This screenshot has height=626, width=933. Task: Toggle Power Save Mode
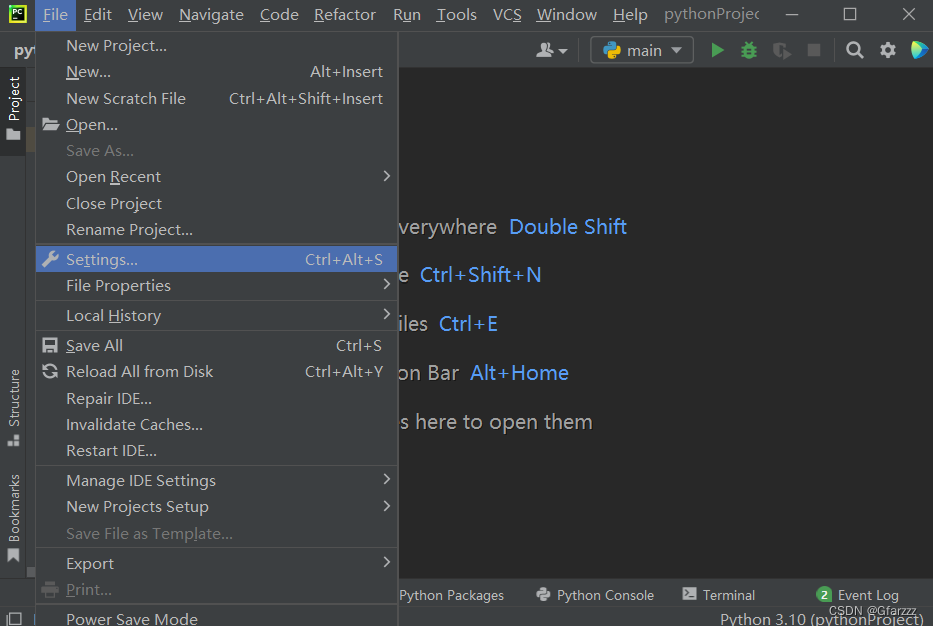[x=217, y=618]
